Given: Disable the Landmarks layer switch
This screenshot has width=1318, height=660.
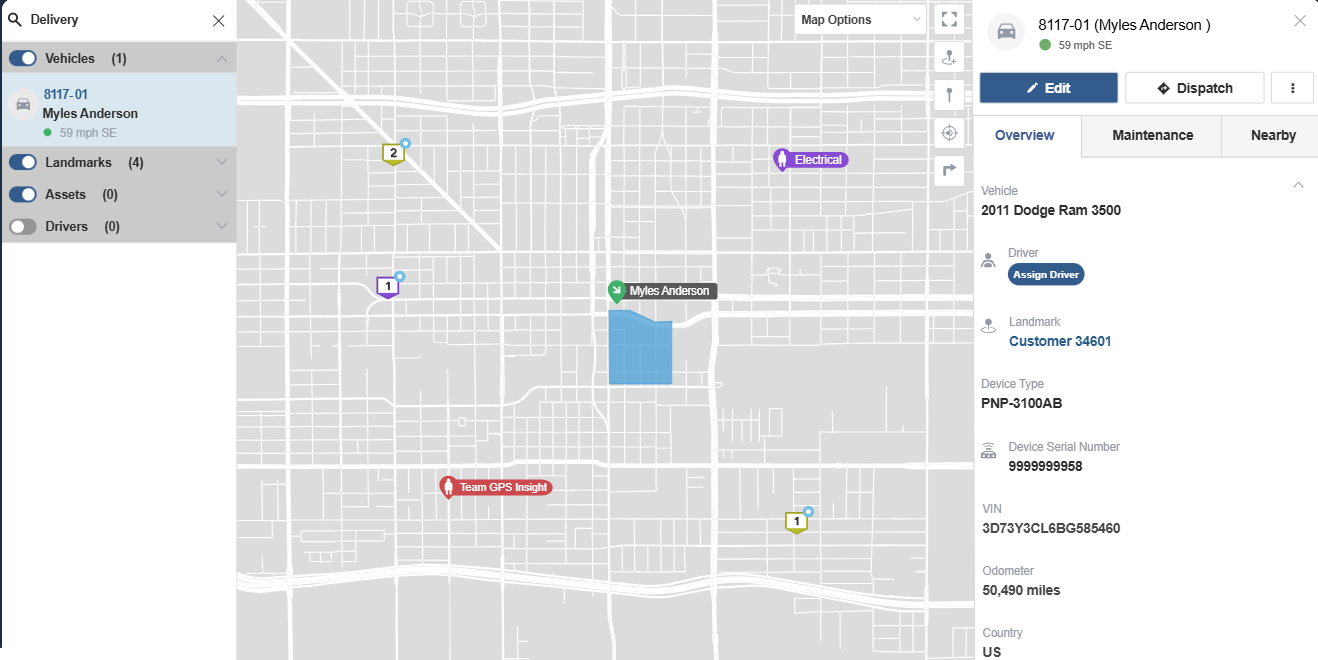Looking at the screenshot, I should pos(22,162).
